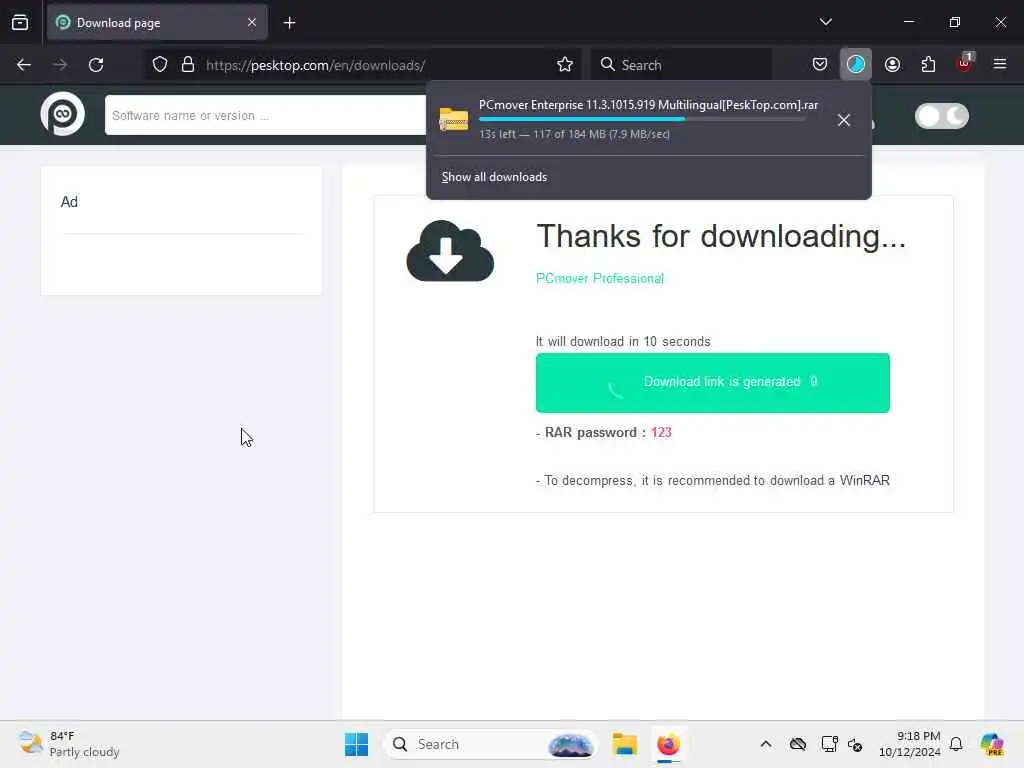Image resolution: width=1024 pixels, height=768 pixels.
Task: Open a new browser tab
Action: click(x=289, y=23)
